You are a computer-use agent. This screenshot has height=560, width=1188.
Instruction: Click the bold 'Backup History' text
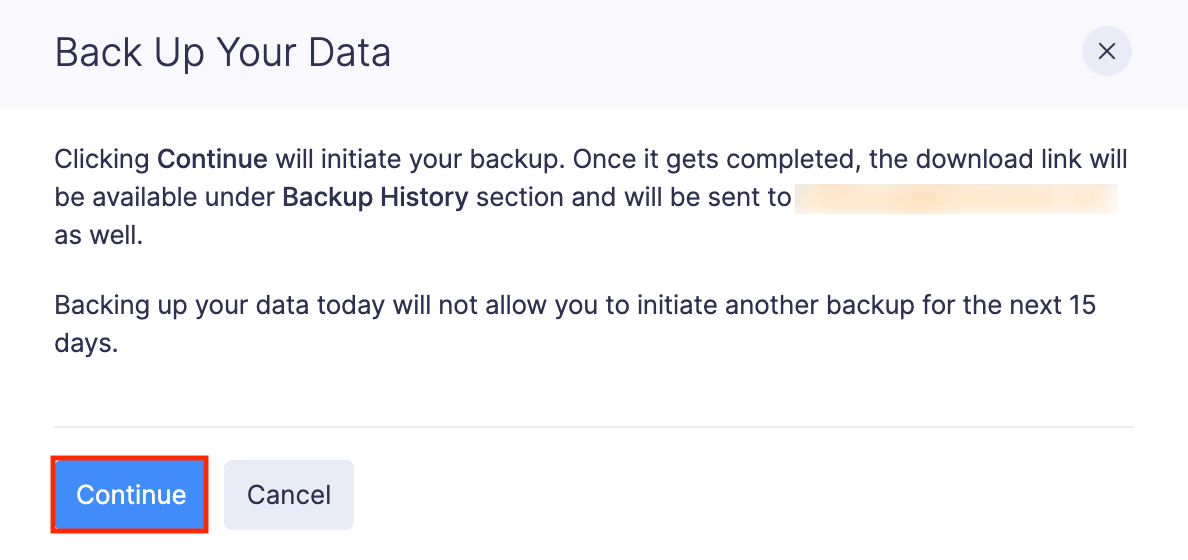[x=375, y=197]
